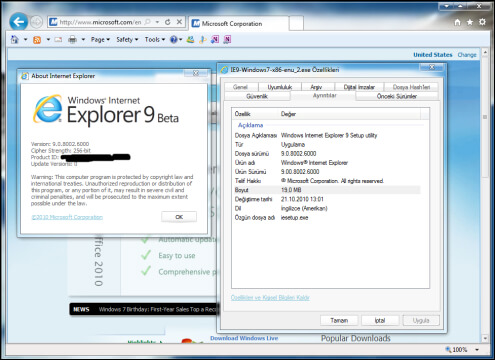The height and width of the screenshot is (360, 495).
Task: Click the page vertical scrollbar up arrow
Action: tap(485, 53)
